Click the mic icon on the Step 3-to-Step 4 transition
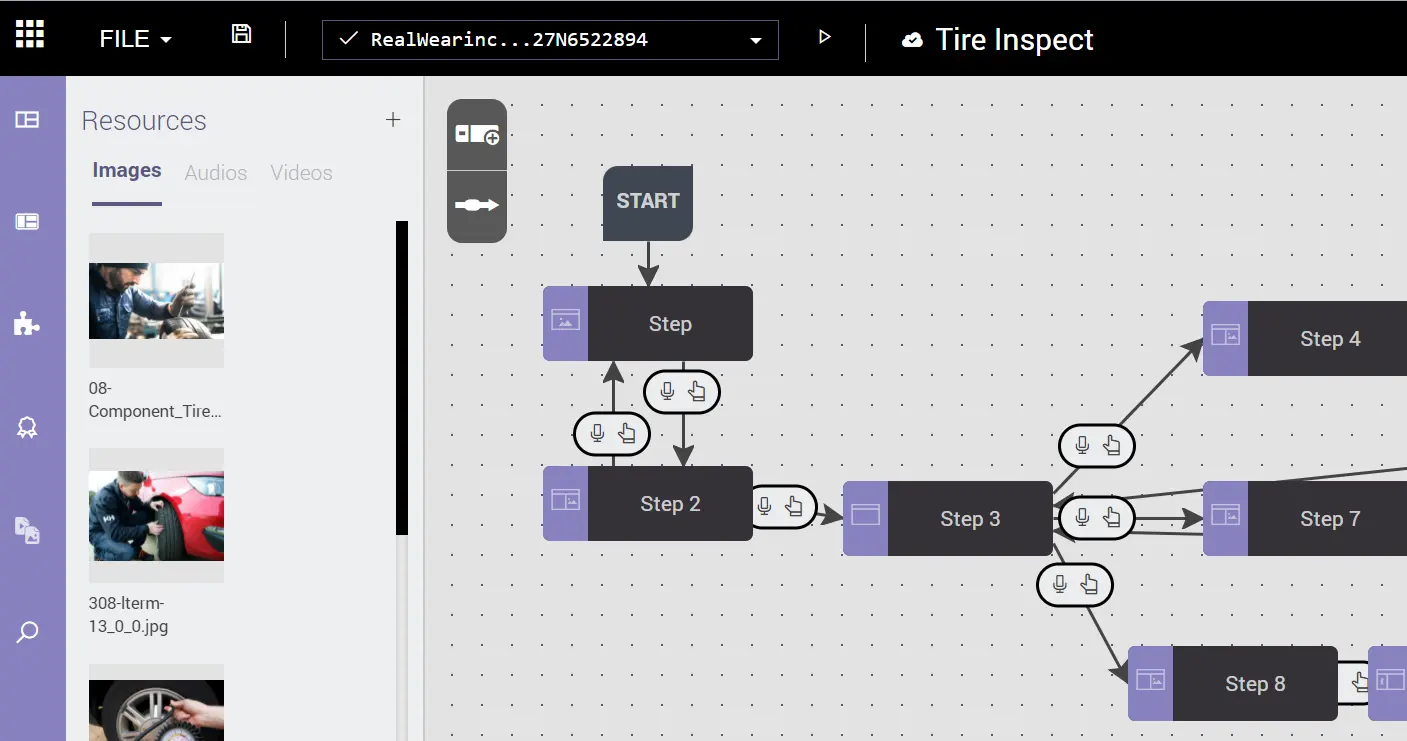The height and width of the screenshot is (741, 1407). click(x=1082, y=445)
